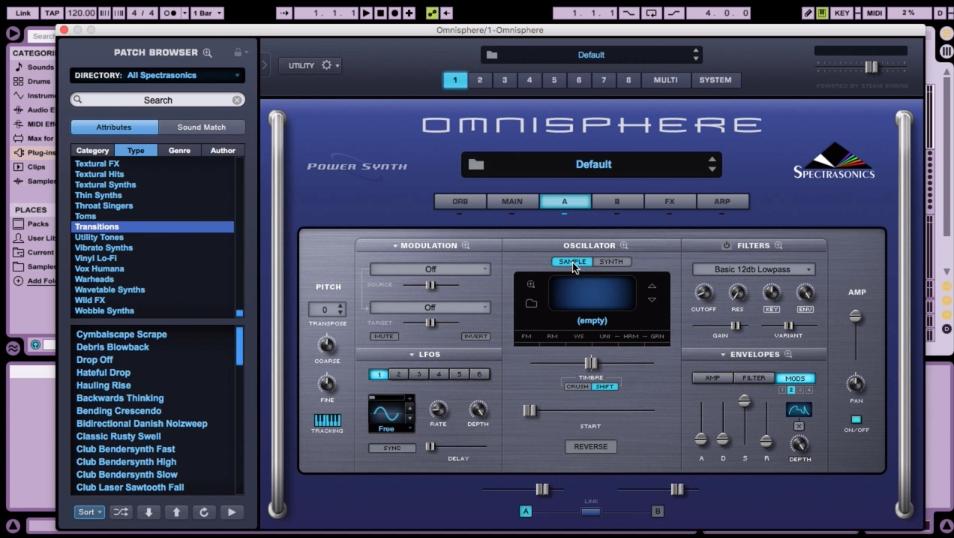The image size is (954, 538).
Task: Open soundsource browser folder icon
Action: point(531,303)
